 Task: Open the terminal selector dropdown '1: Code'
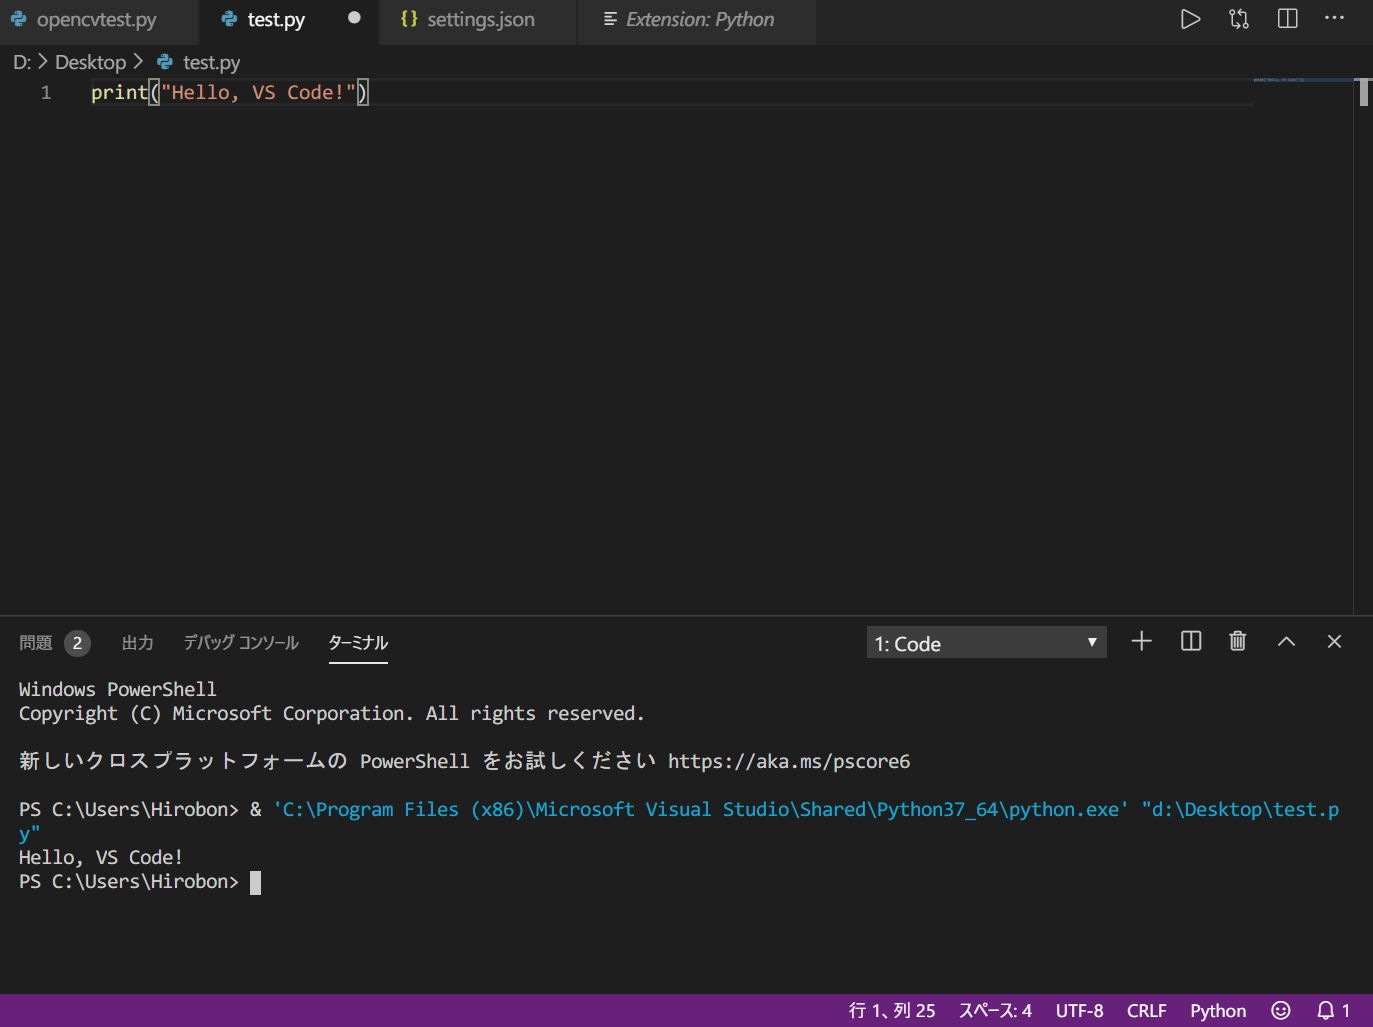coord(986,643)
